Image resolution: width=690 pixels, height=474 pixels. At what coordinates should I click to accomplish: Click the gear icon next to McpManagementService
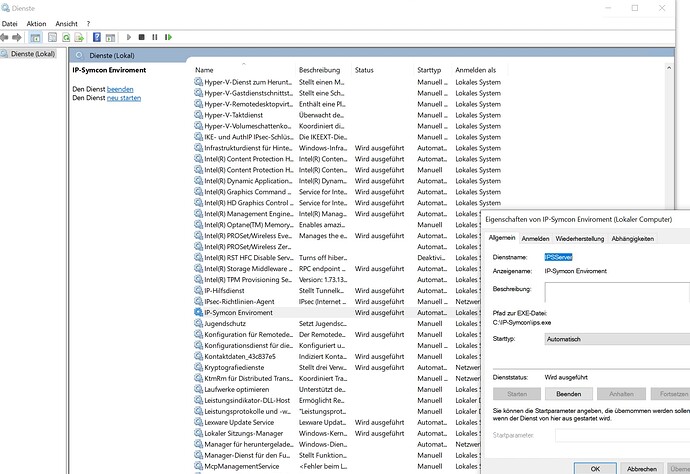point(198,466)
